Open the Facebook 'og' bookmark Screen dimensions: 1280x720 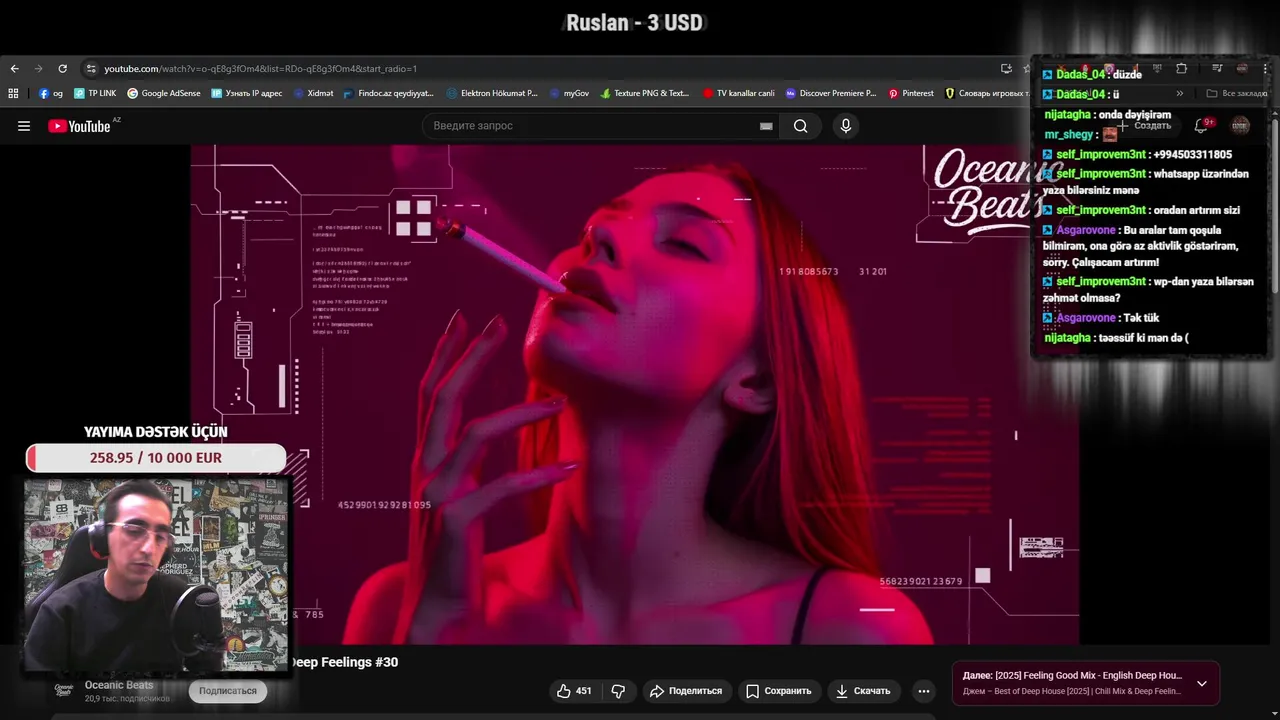[51, 93]
